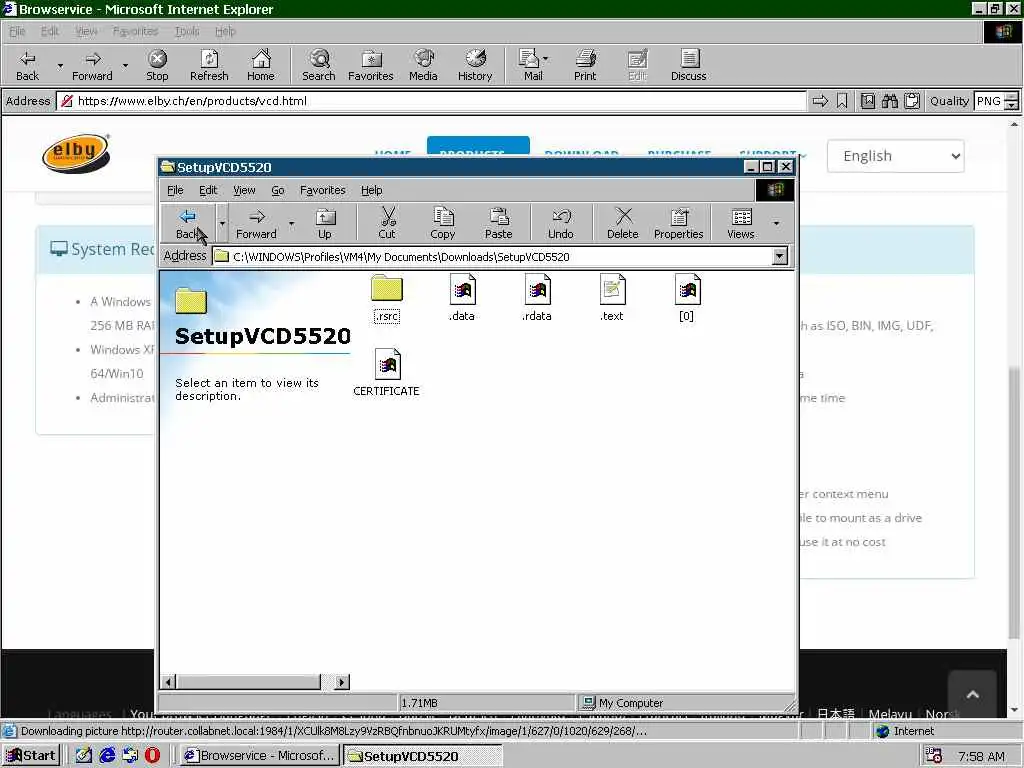The width and height of the screenshot is (1024, 768).
Task: Expand the Back history dropdown in folder window
Action: (223, 223)
